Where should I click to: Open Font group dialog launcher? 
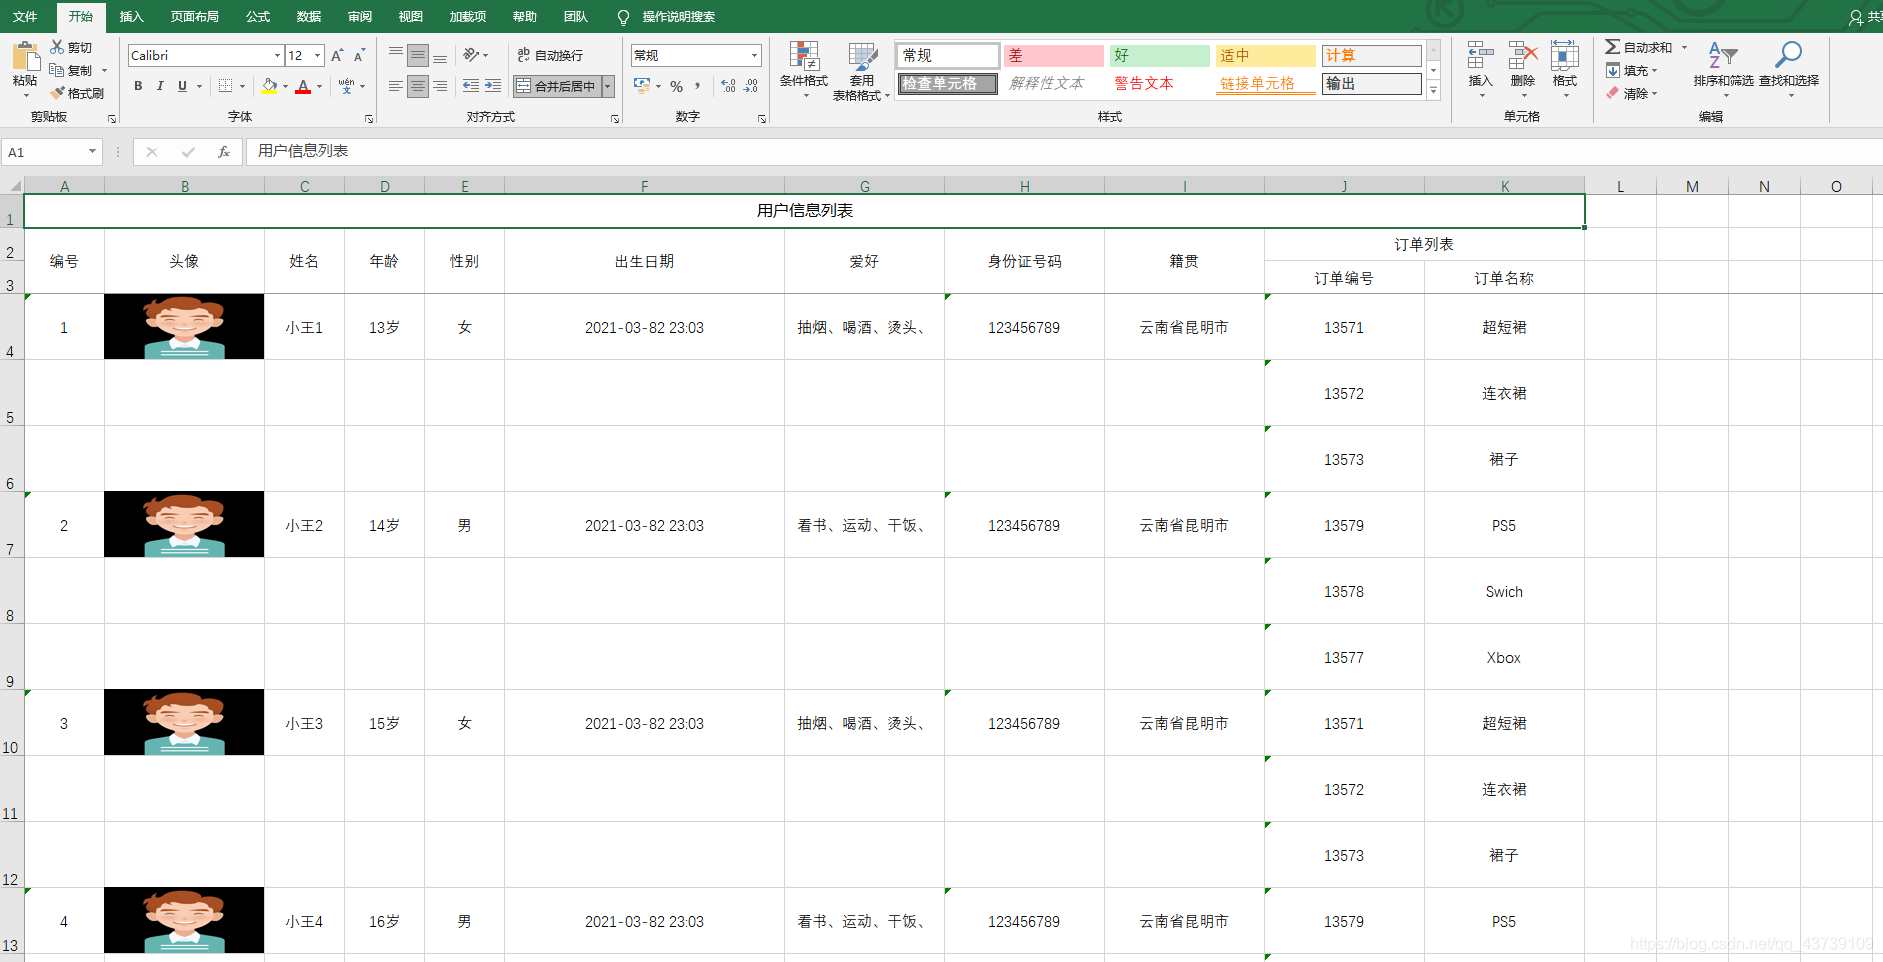click(369, 119)
